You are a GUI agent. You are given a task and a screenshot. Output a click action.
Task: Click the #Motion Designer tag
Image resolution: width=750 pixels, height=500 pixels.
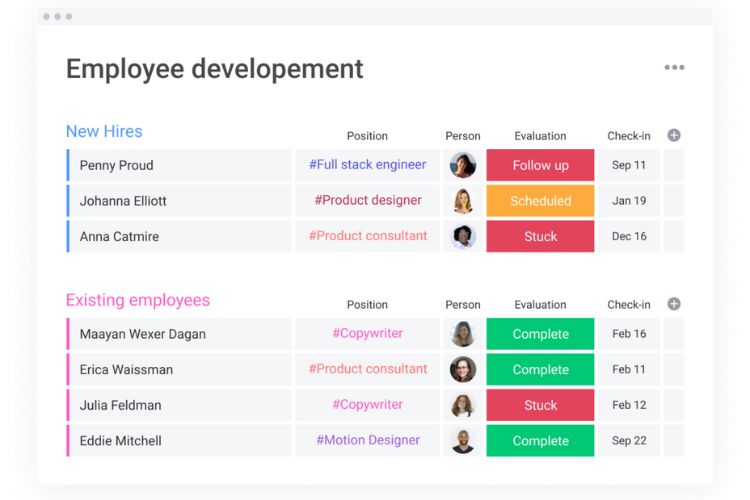pyautogui.click(x=368, y=440)
